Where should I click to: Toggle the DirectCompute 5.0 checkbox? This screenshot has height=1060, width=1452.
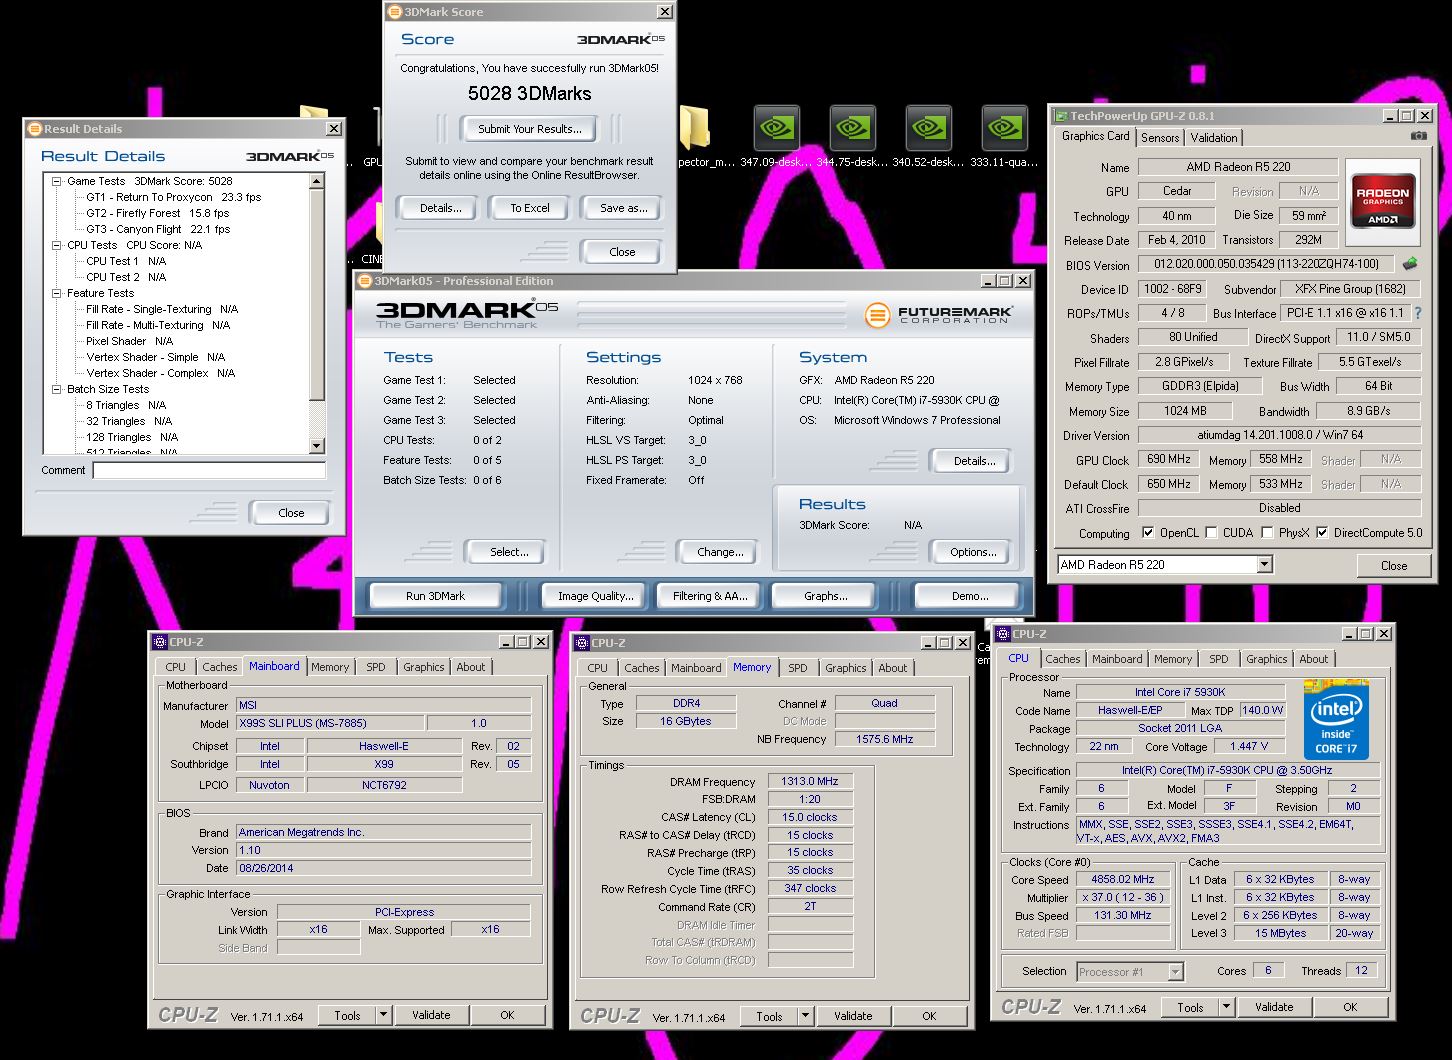click(1323, 533)
